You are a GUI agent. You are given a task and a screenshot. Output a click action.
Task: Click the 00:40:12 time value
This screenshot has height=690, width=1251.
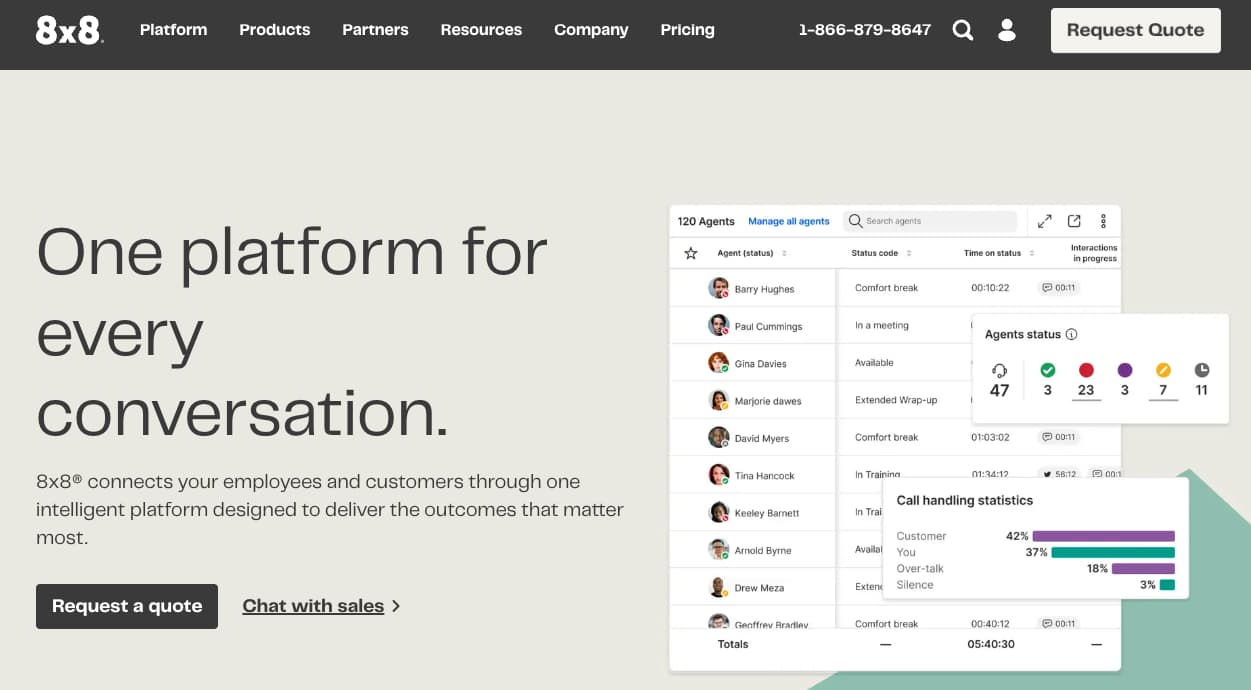click(990, 624)
